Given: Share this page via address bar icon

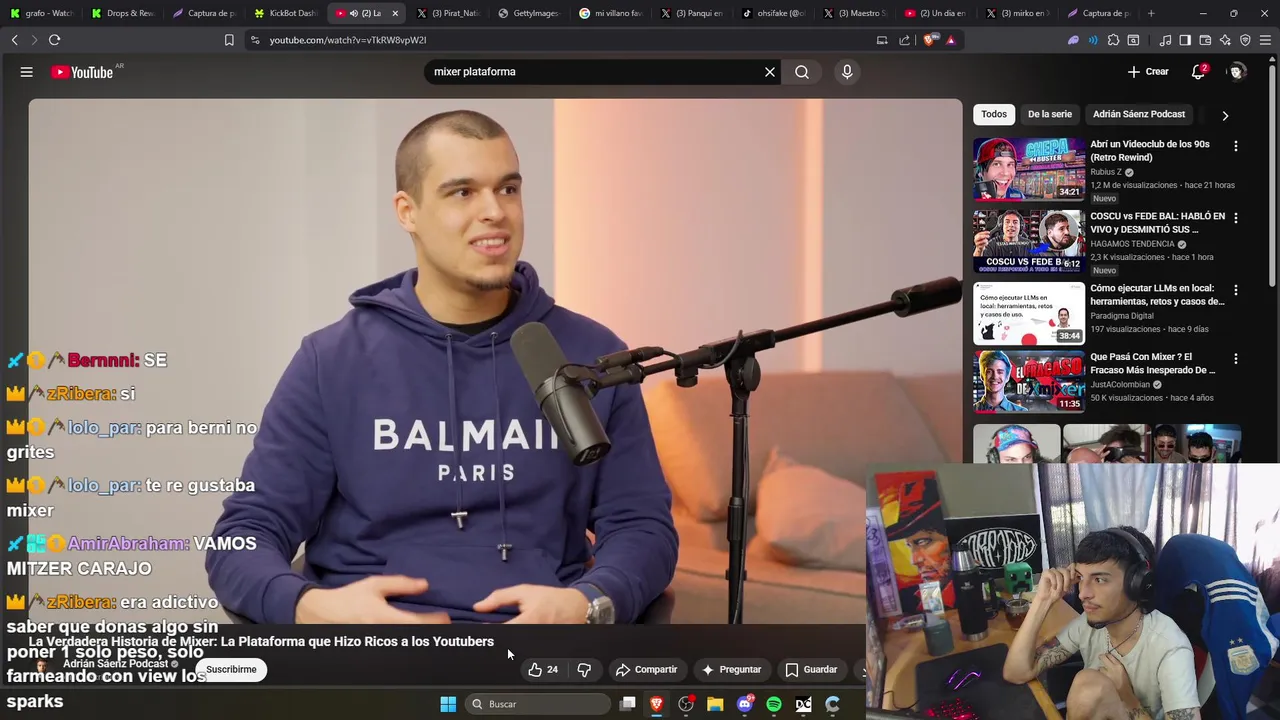Looking at the screenshot, I should (x=905, y=40).
